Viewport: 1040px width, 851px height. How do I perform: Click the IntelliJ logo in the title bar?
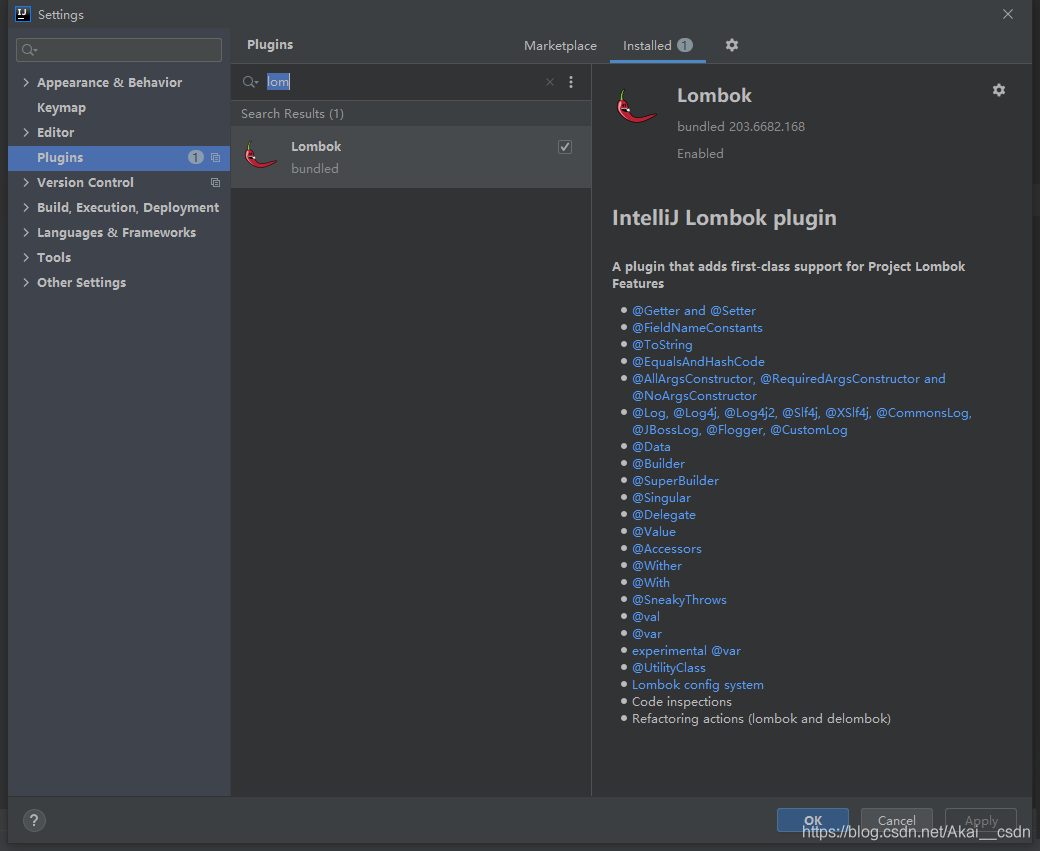click(x=23, y=14)
